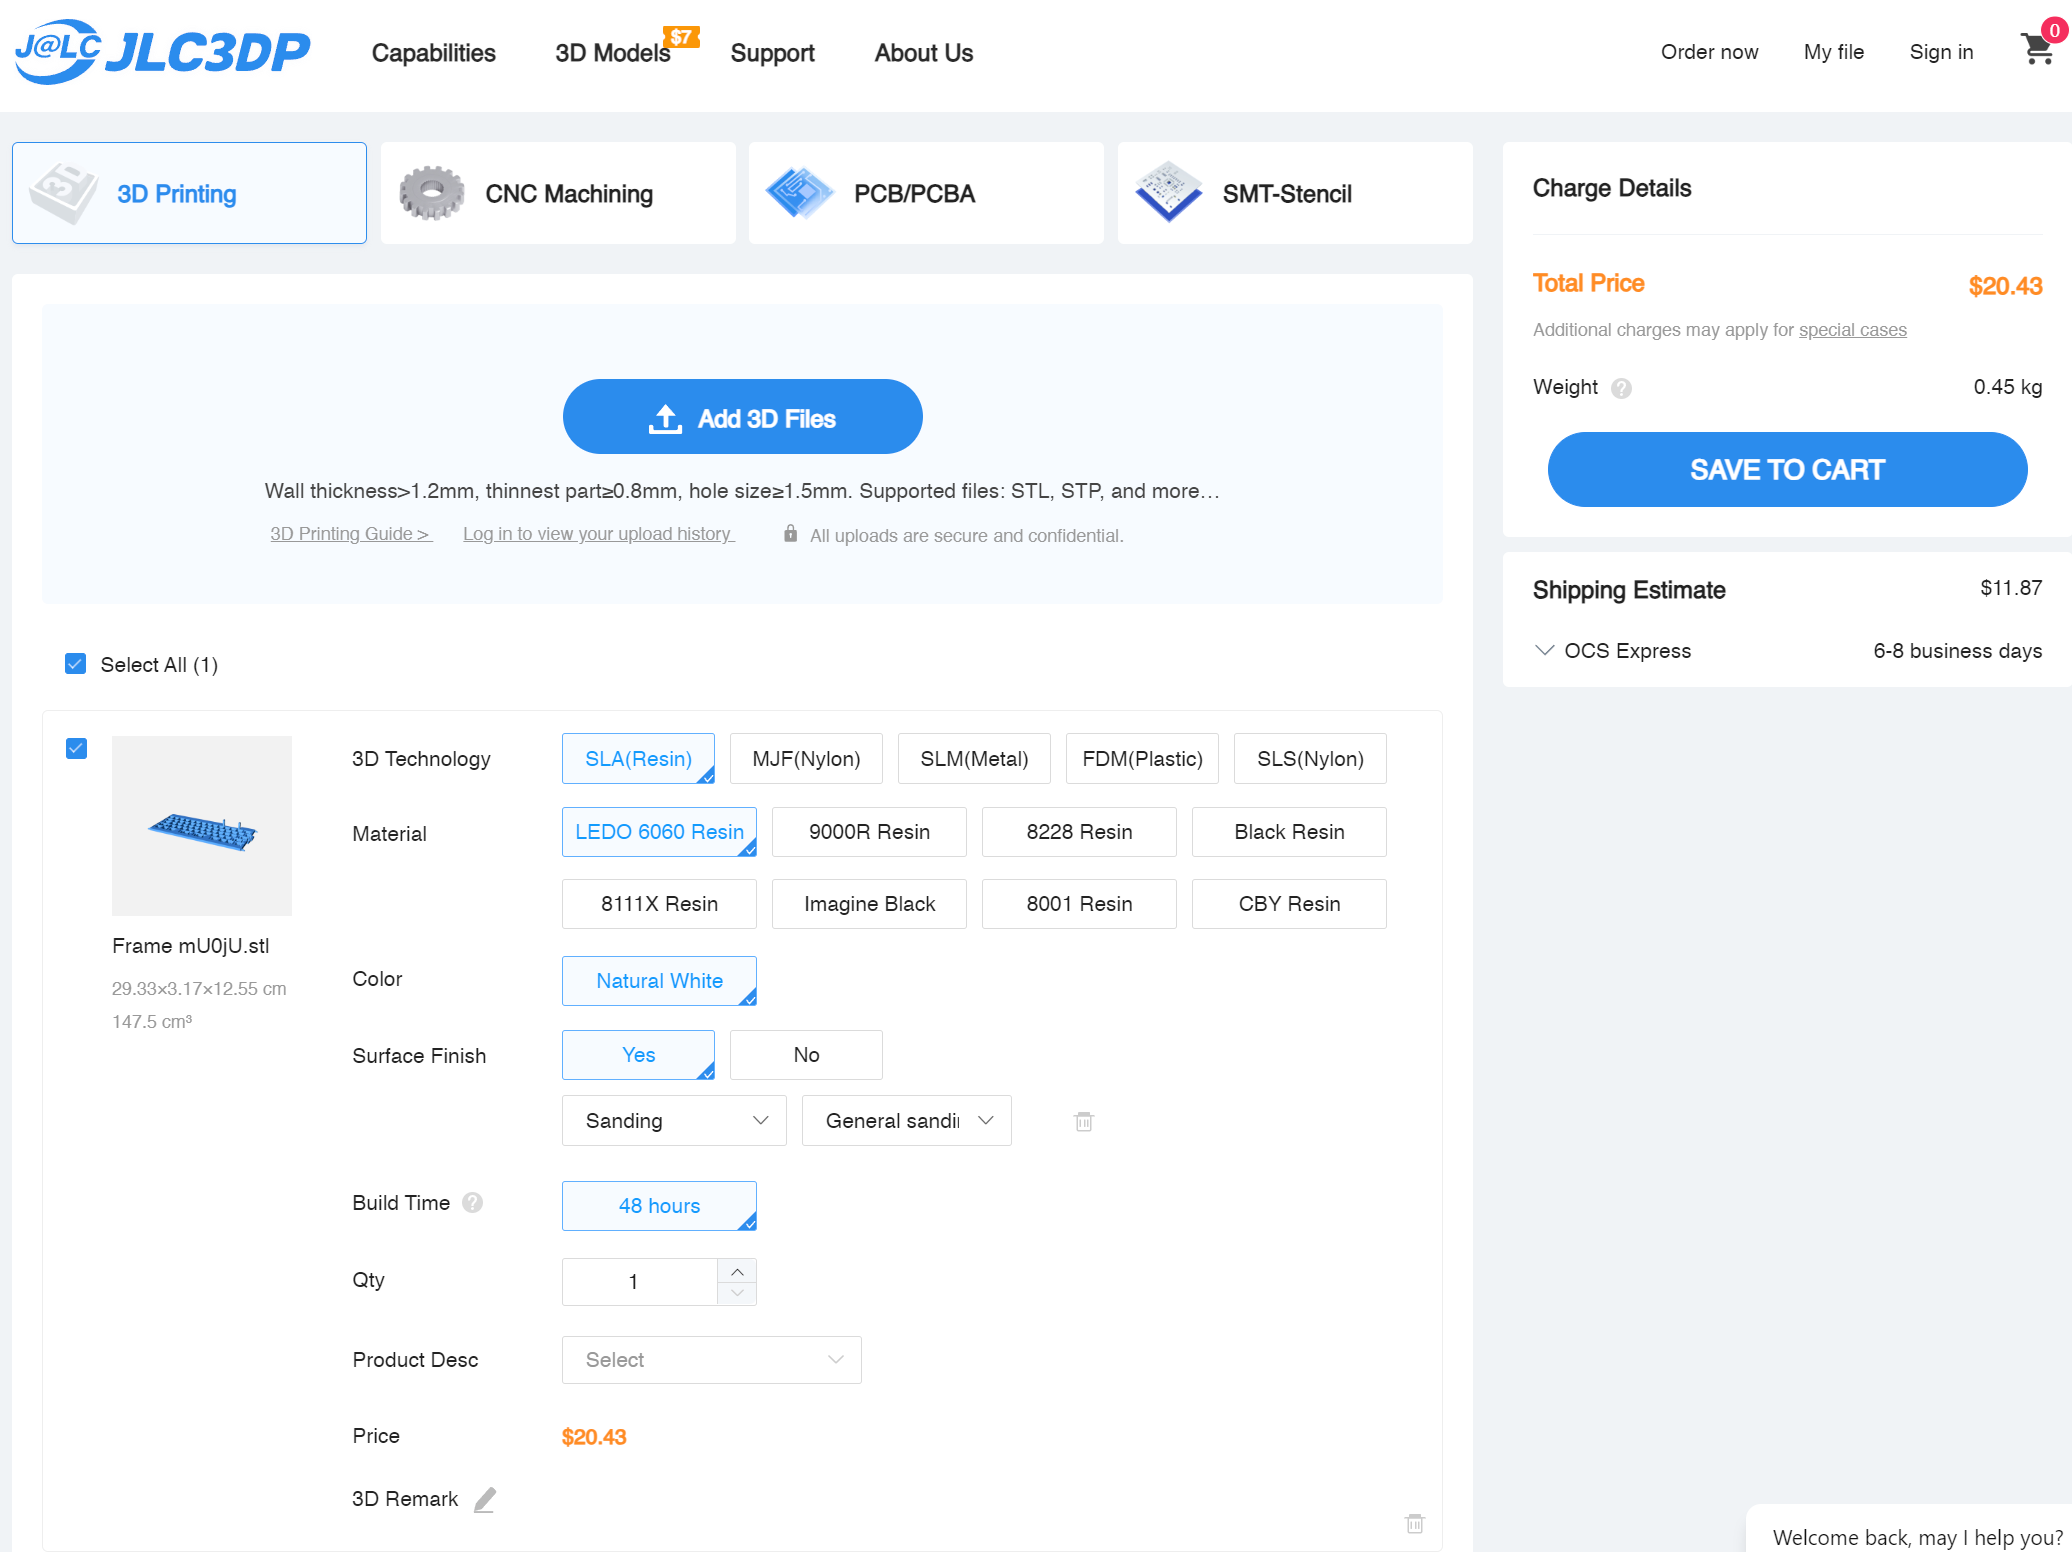2072x1552 pixels.
Task: Decrease quantity with down arrow
Action: 737,1293
